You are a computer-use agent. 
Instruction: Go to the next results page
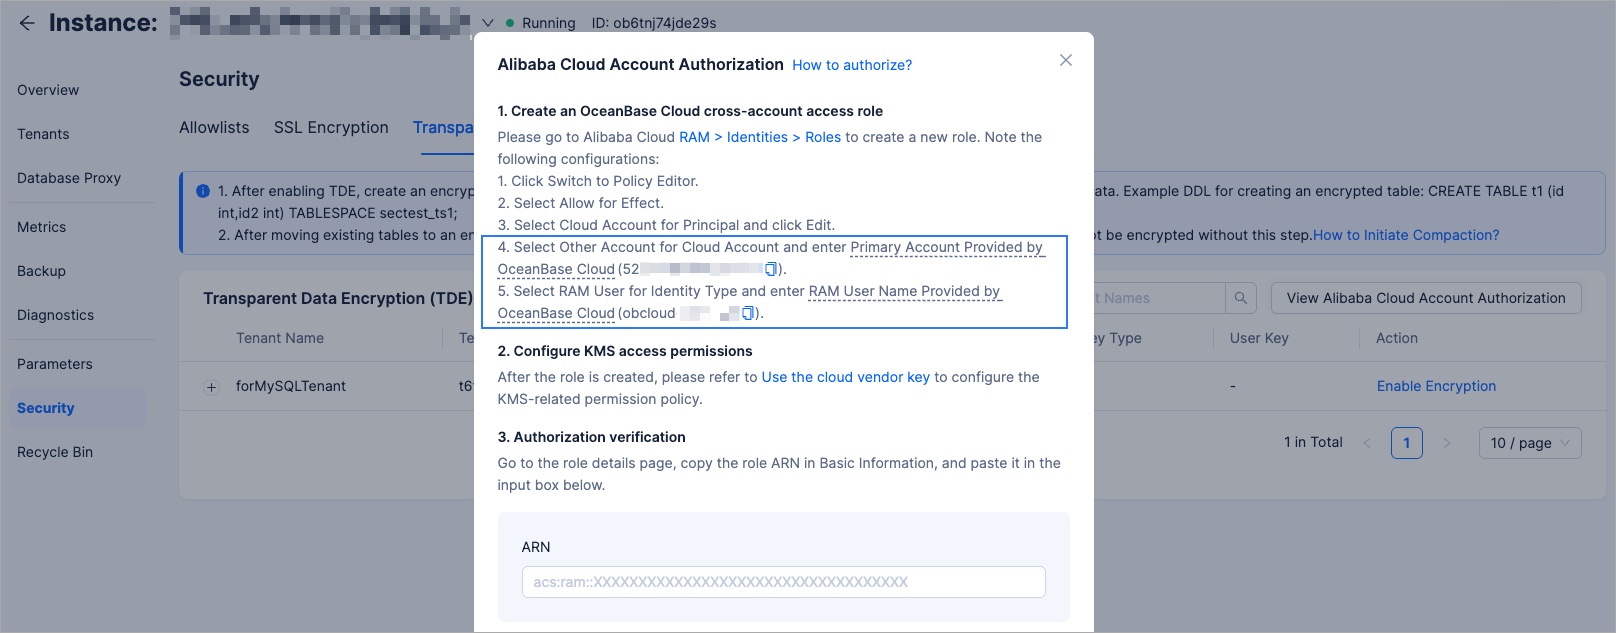1446,443
